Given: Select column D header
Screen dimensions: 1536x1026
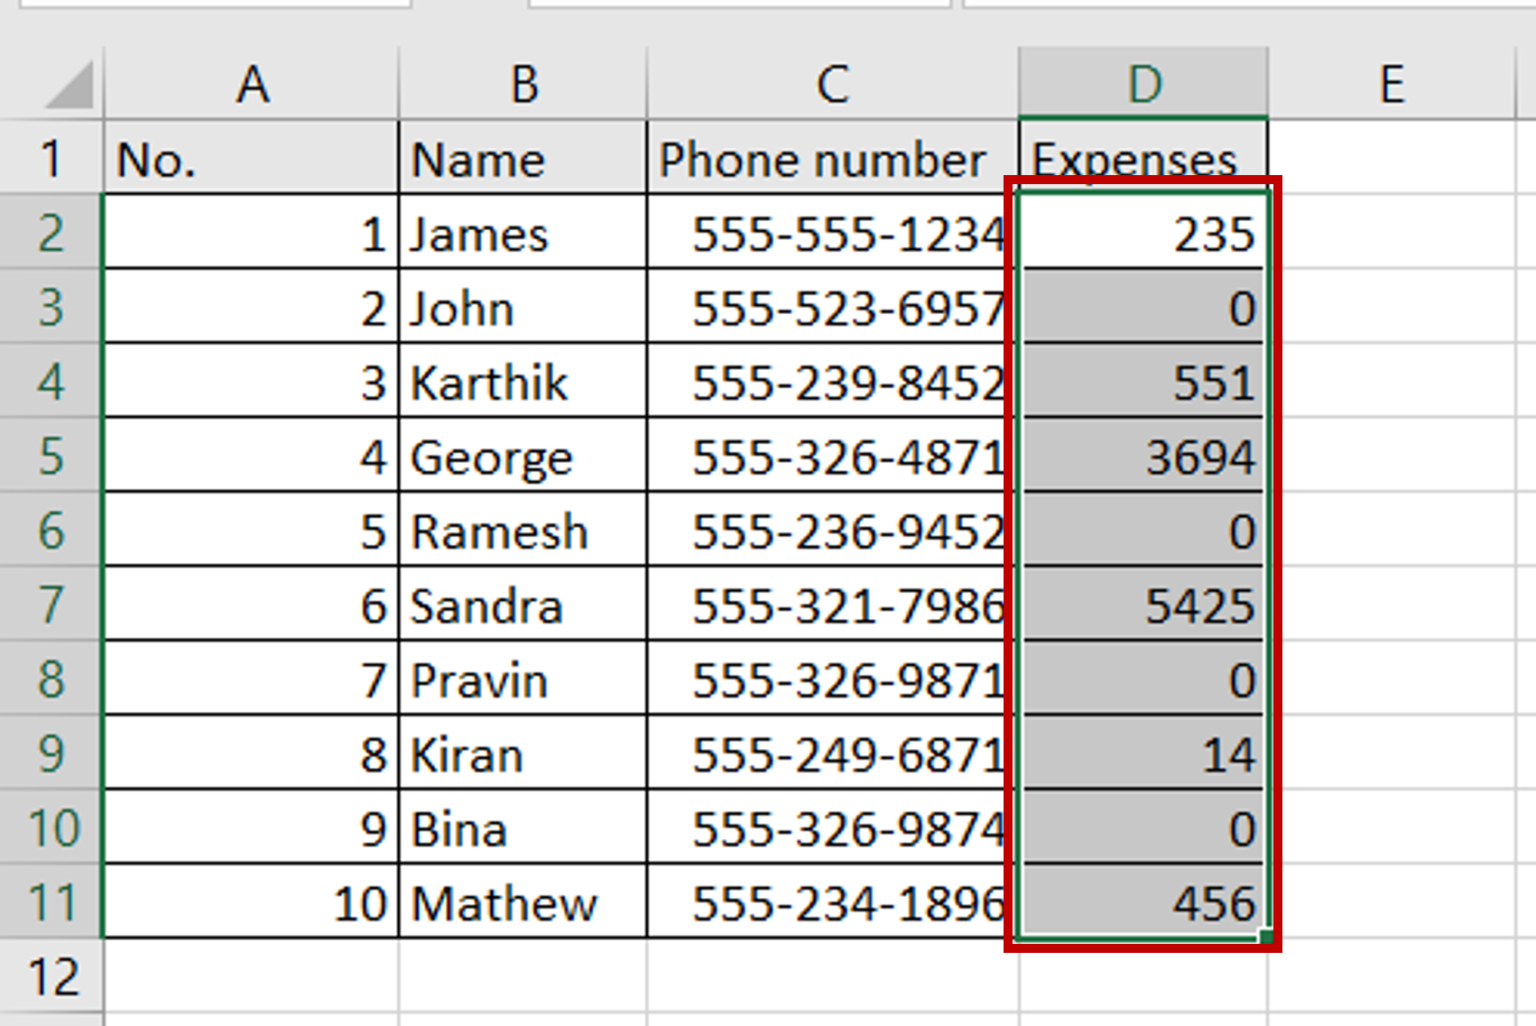Looking at the screenshot, I should pyautogui.click(x=1143, y=83).
